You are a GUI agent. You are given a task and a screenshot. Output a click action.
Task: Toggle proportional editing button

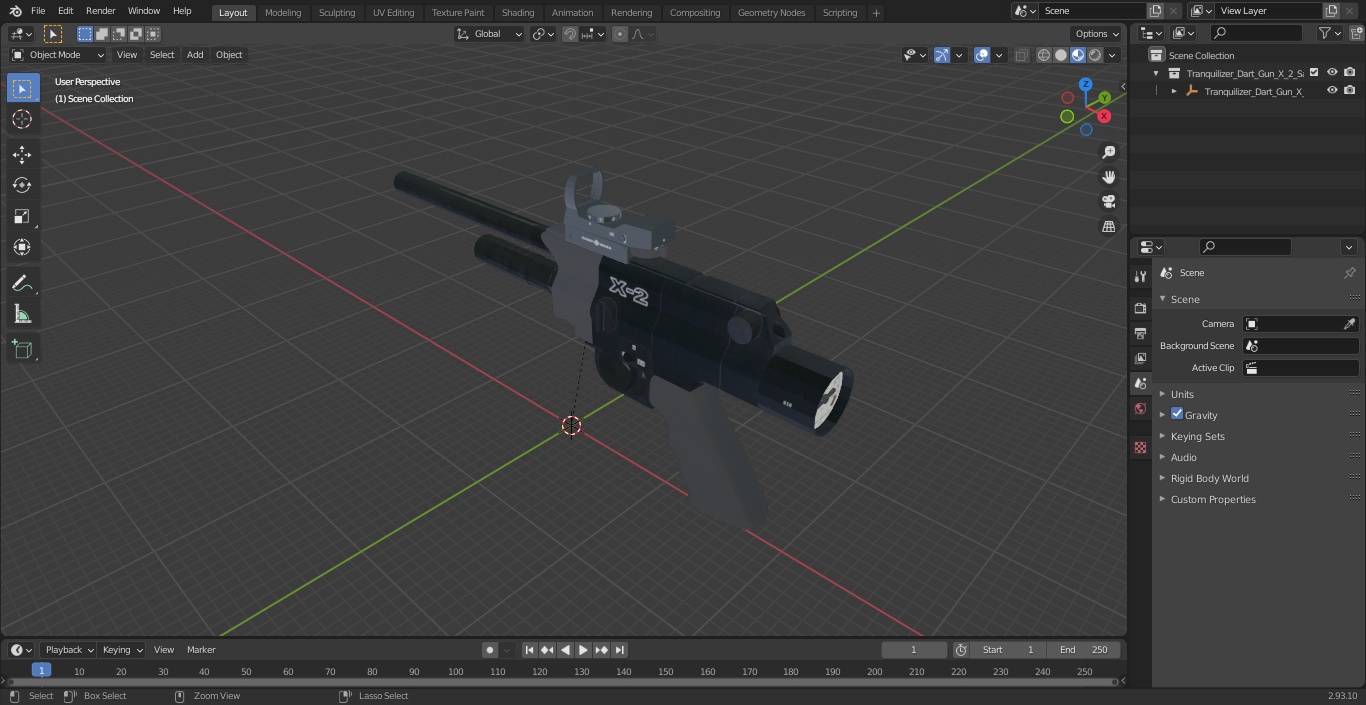[620, 34]
